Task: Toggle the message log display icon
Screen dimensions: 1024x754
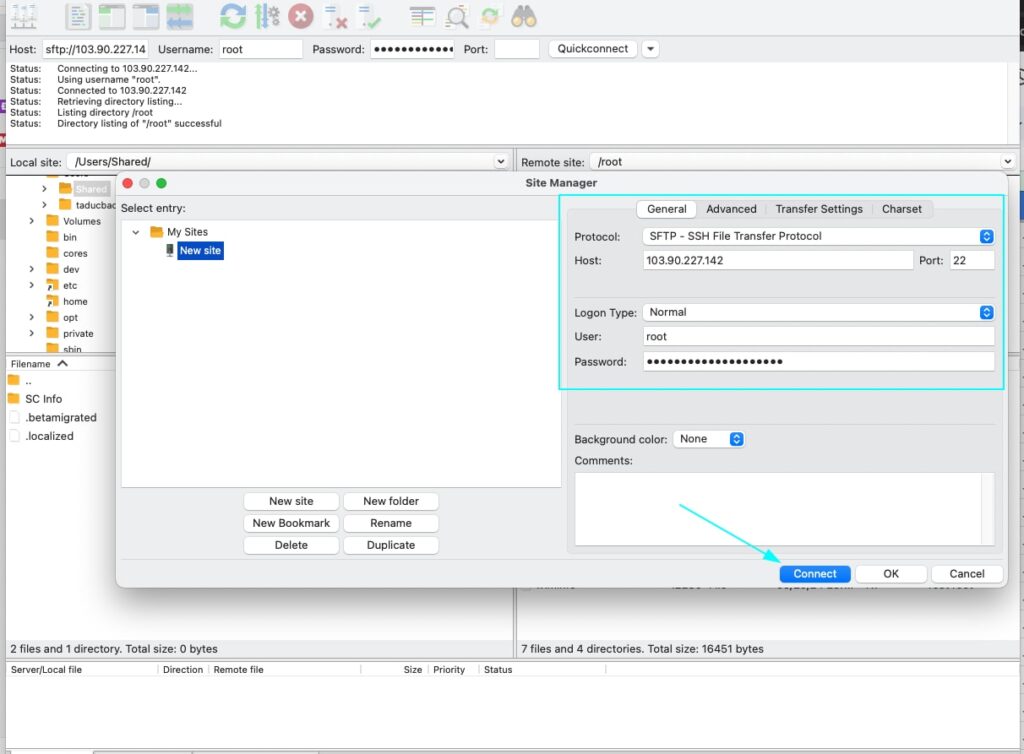Action: click(x=79, y=16)
